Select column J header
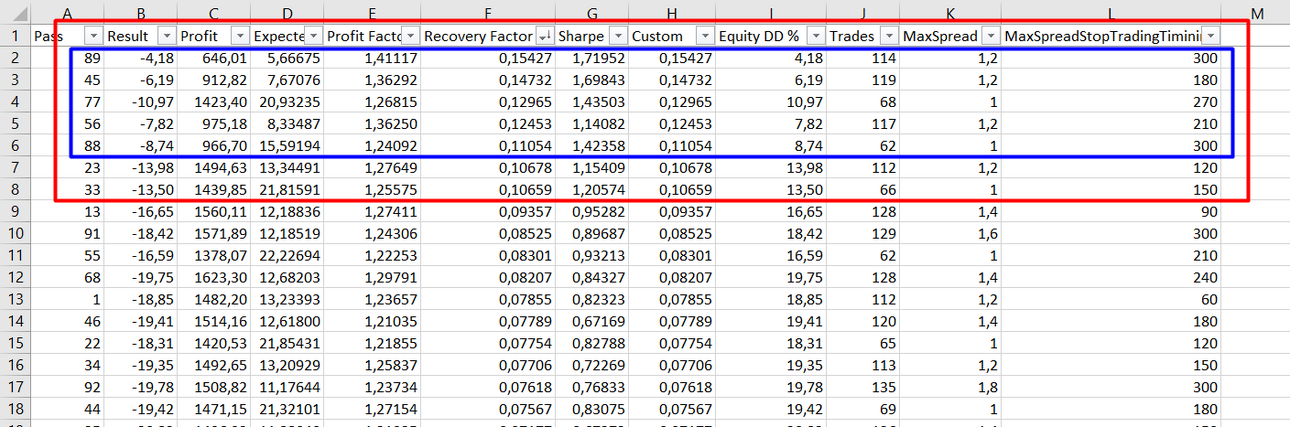The image size is (1290, 427). (x=863, y=13)
